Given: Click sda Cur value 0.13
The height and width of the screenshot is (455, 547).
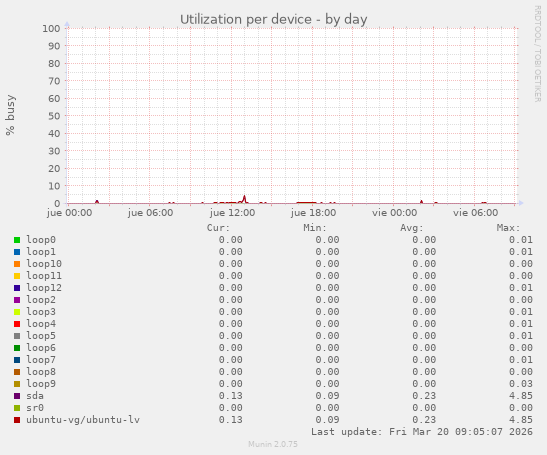Looking at the screenshot, I should pyautogui.click(x=231, y=396).
